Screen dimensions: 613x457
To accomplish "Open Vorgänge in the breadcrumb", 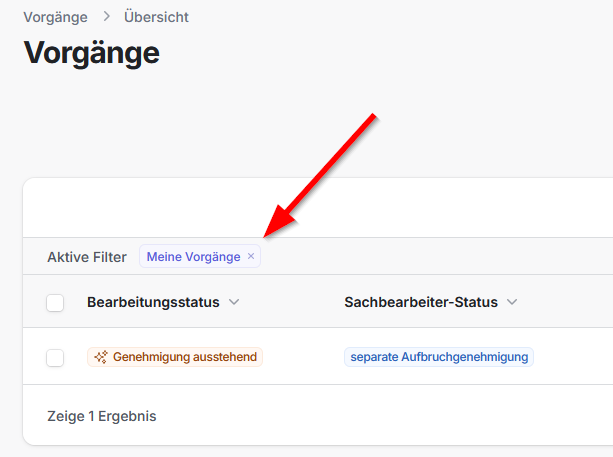I will point(55,17).
